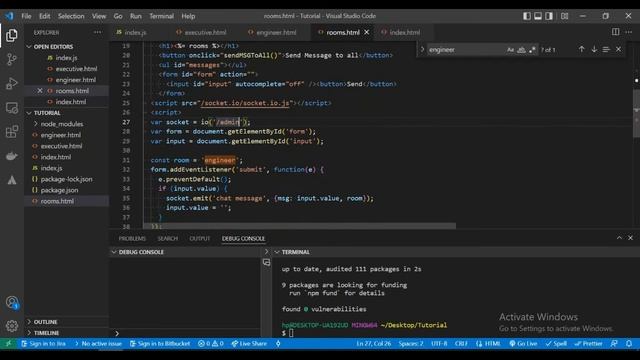640x360 pixels.
Task: Open the Terminal menu
Action: click(161, 16)
